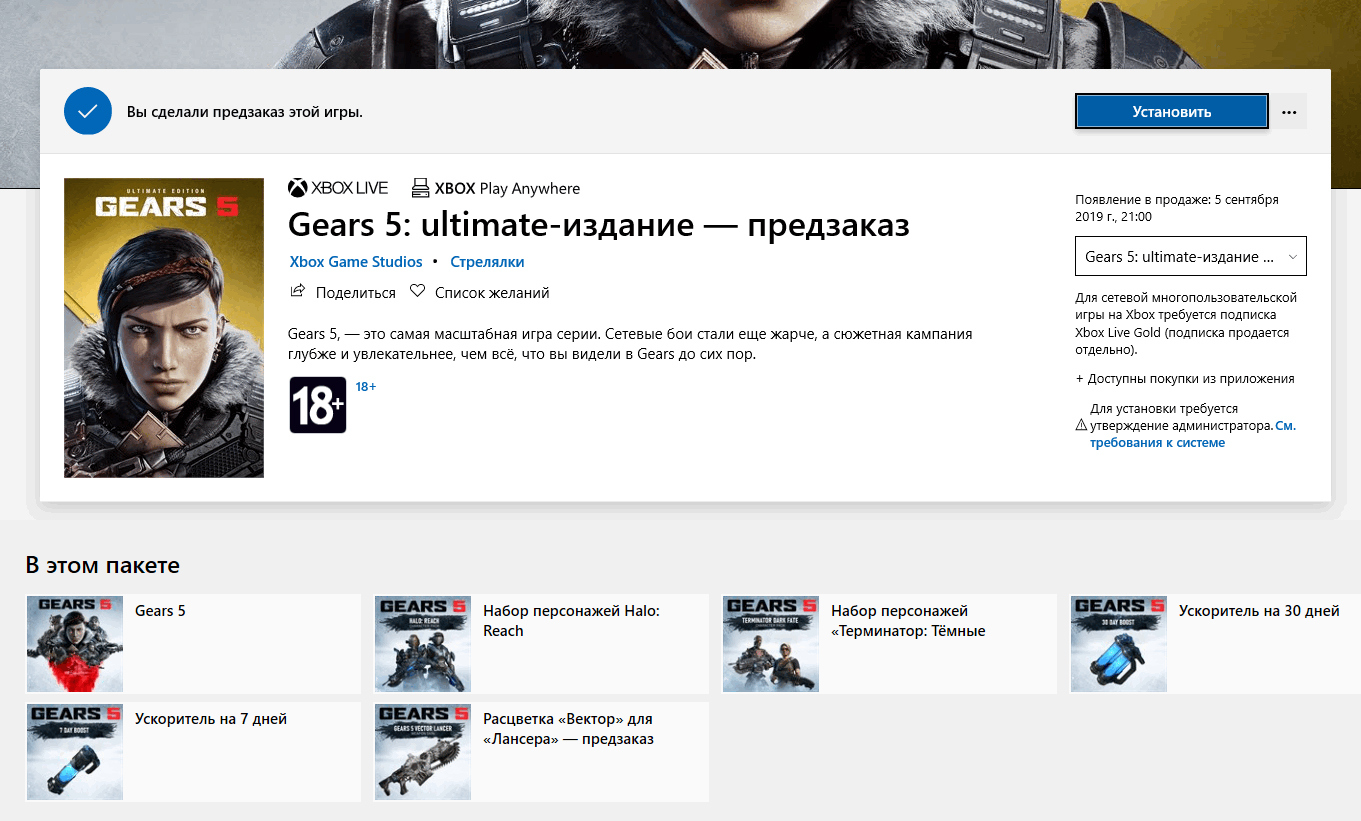
Task: Open the three-dots more options button
Action: coord(1288,112)
